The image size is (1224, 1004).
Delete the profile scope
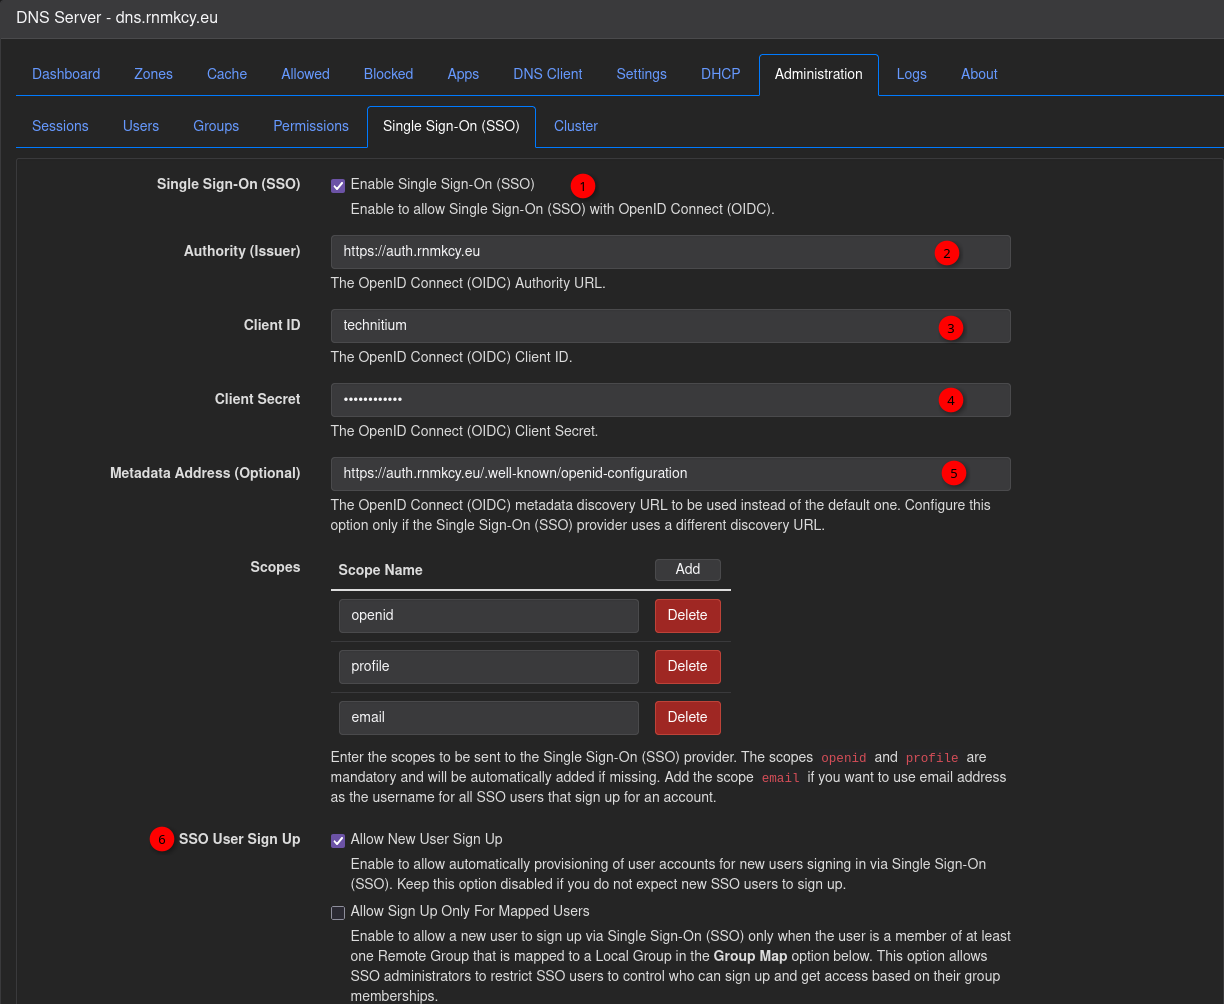pyautogui.click(x=687, y=667)
